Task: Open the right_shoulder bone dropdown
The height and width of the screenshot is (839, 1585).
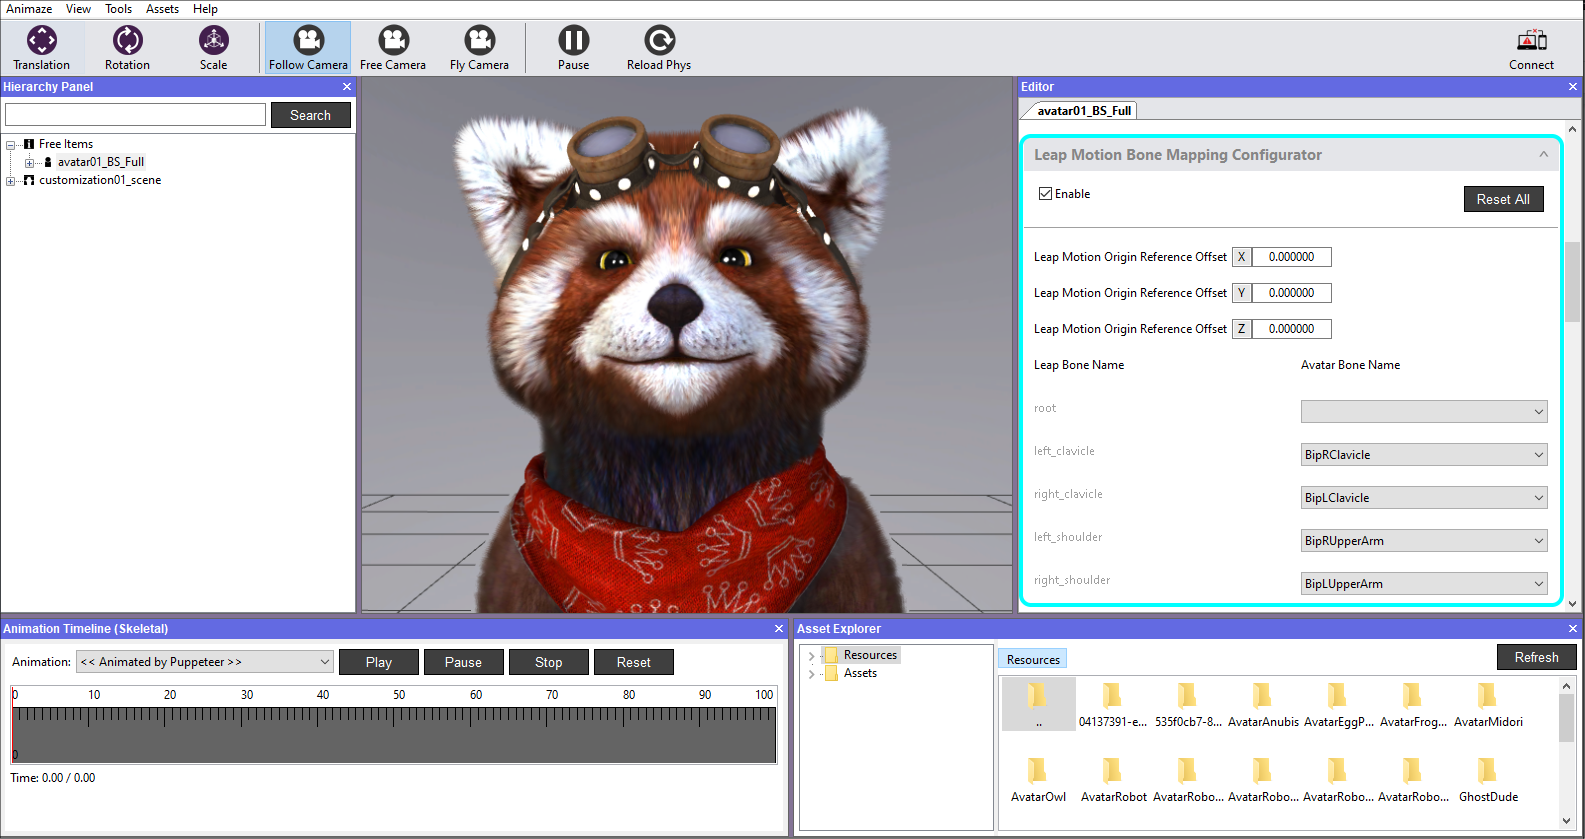Action: pyautogui.click(x=1424, y=584)
